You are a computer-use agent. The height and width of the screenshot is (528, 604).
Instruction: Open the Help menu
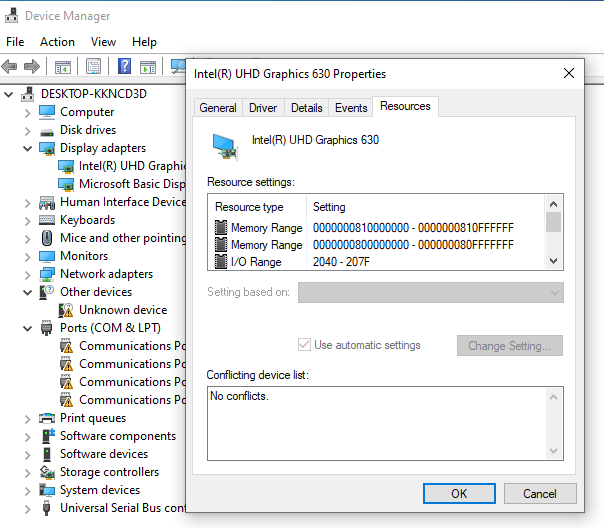(144, 42)
